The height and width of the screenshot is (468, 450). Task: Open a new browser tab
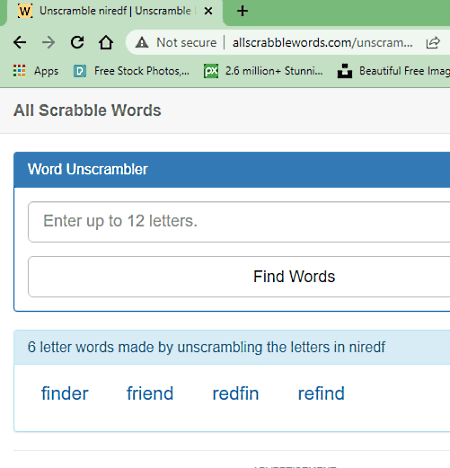coord(242,11)
